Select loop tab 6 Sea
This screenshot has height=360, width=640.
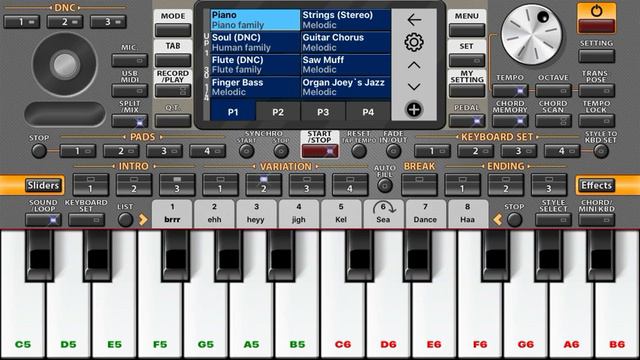coord(383,214)
